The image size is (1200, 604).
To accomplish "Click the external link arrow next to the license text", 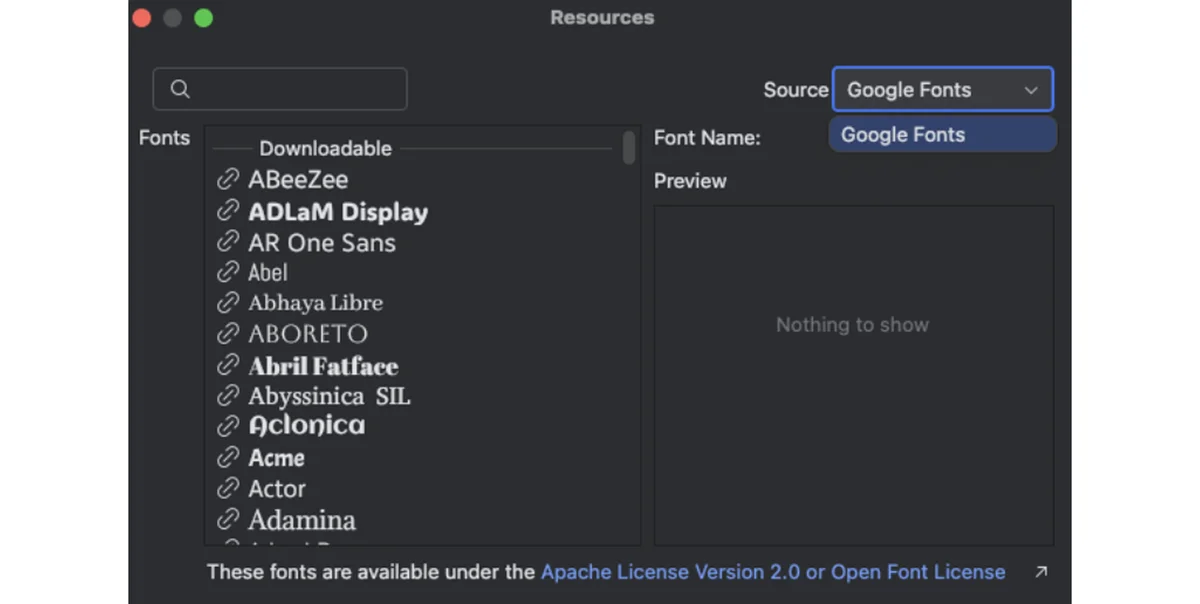I will [1041, 572].
